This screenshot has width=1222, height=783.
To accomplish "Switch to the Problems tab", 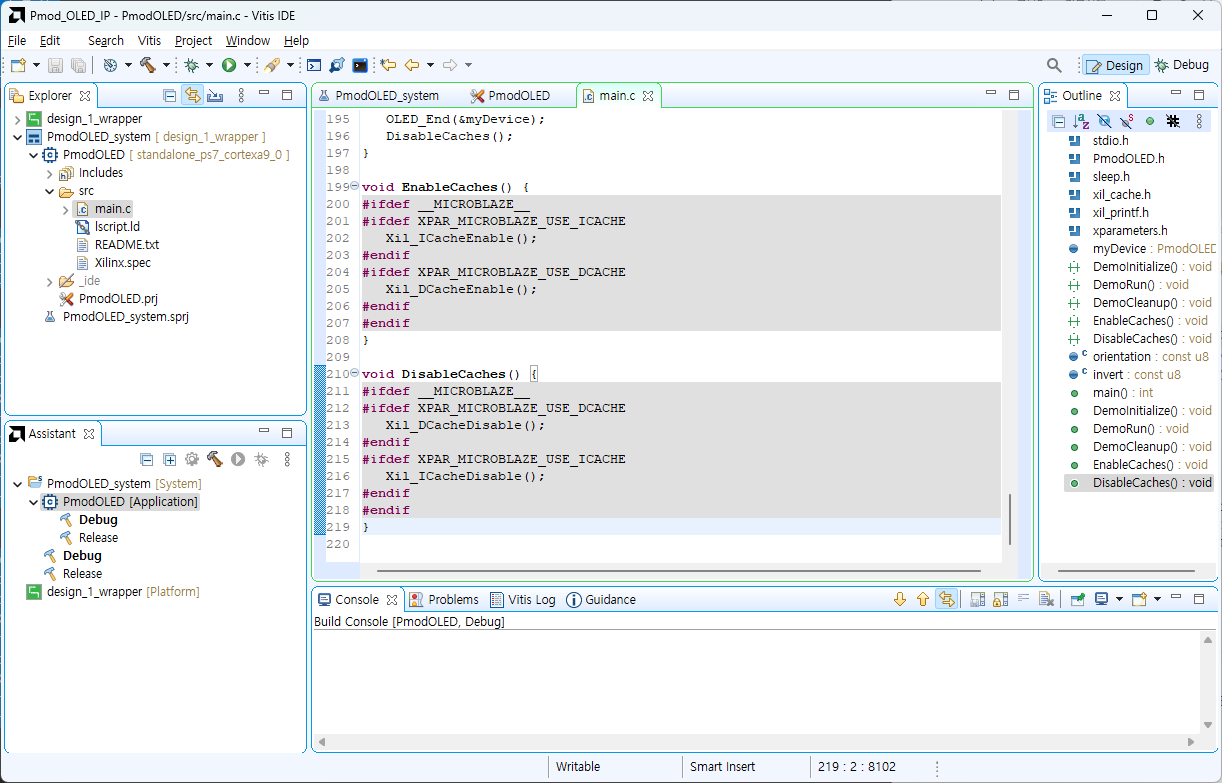I will [443, 600].
